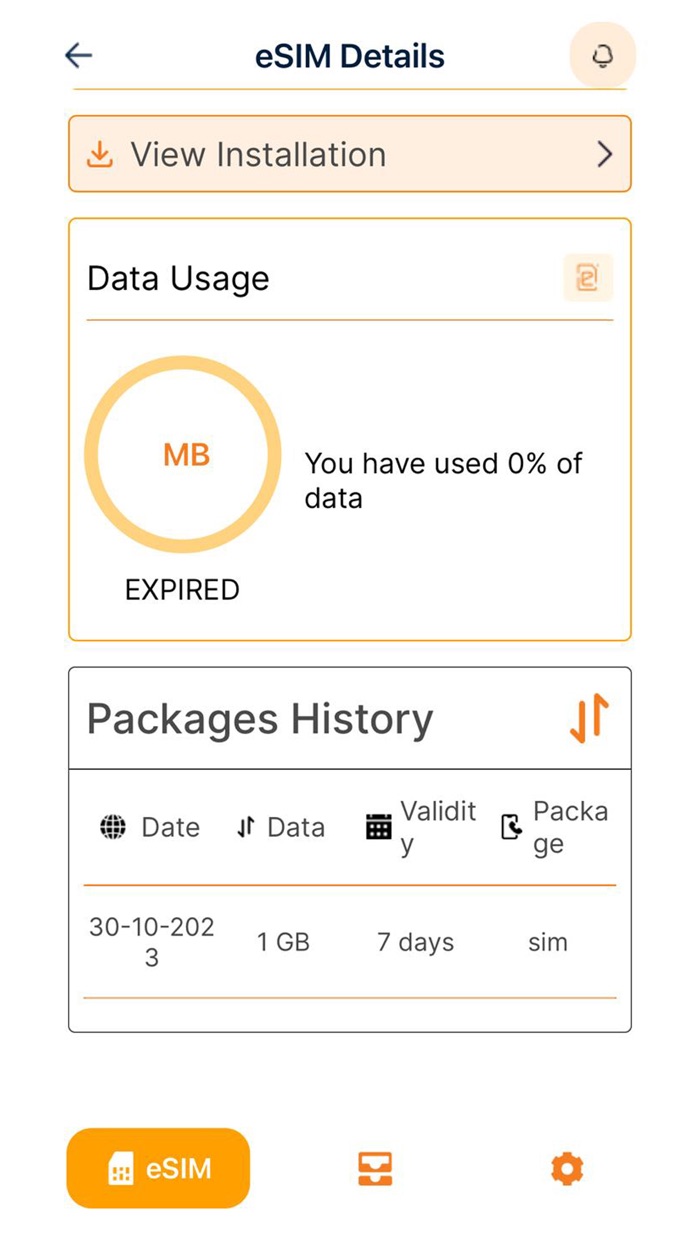The height and width of the screenshot is (1244, 700).
Task: Open settings gear bottom tab
Action: (567, 1168)
